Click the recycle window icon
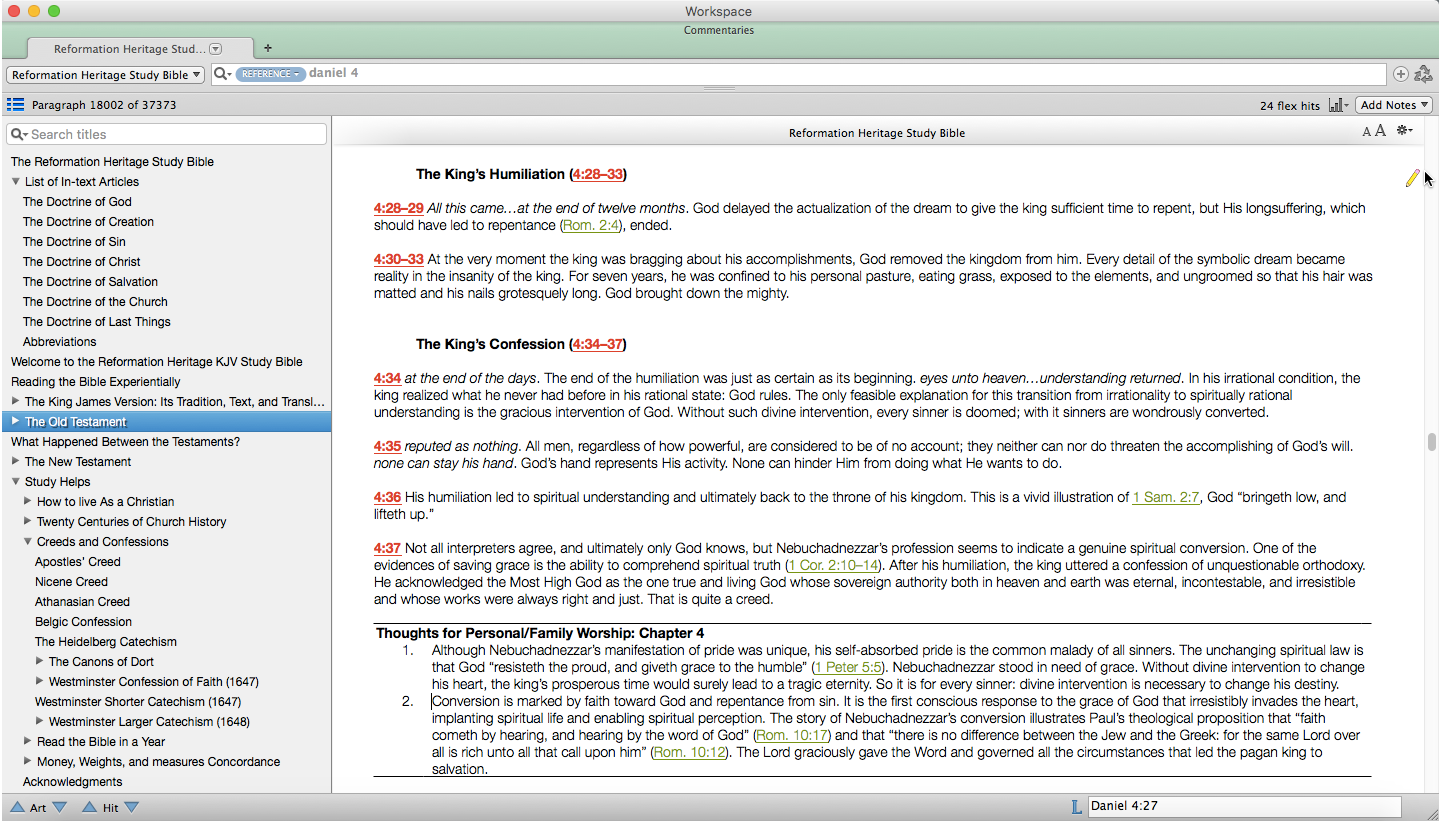 click(1423, 74)
